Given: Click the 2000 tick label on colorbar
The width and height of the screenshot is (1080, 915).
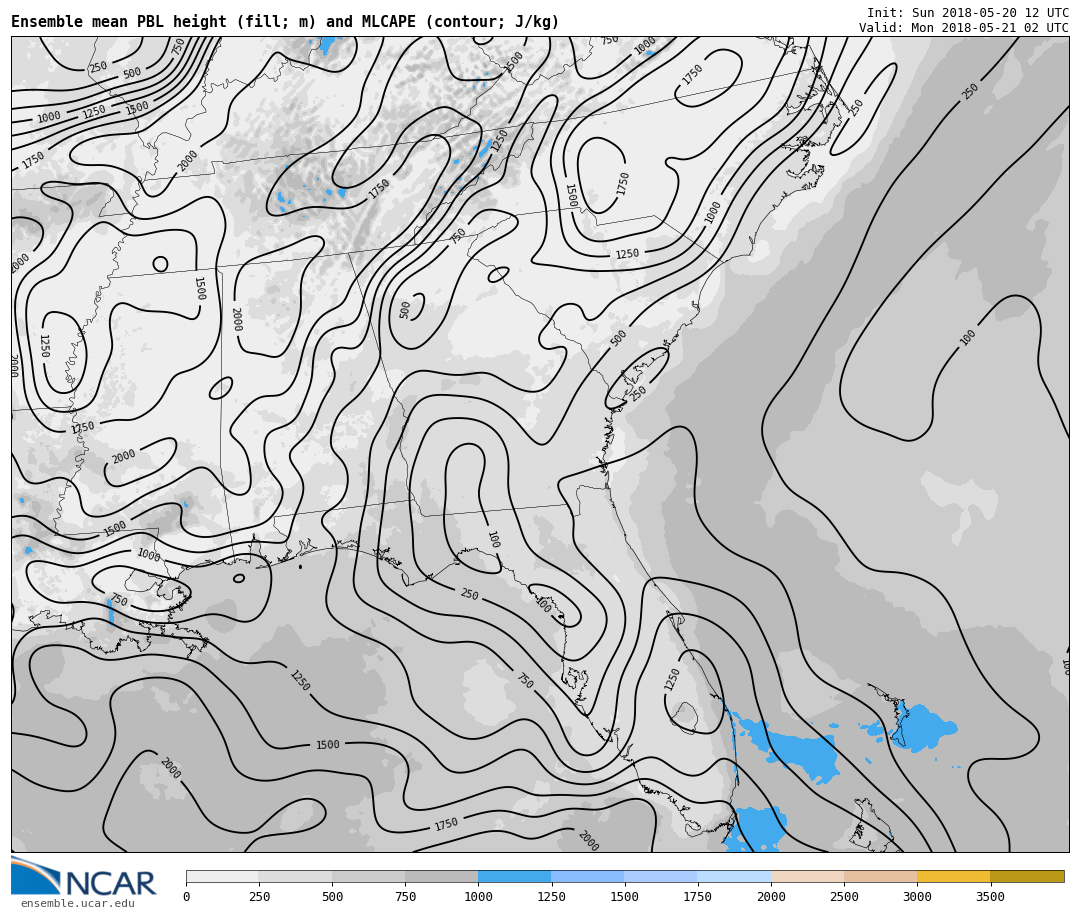Looking at the screenshot, I should pyautogui.click(x=771, y=897).
